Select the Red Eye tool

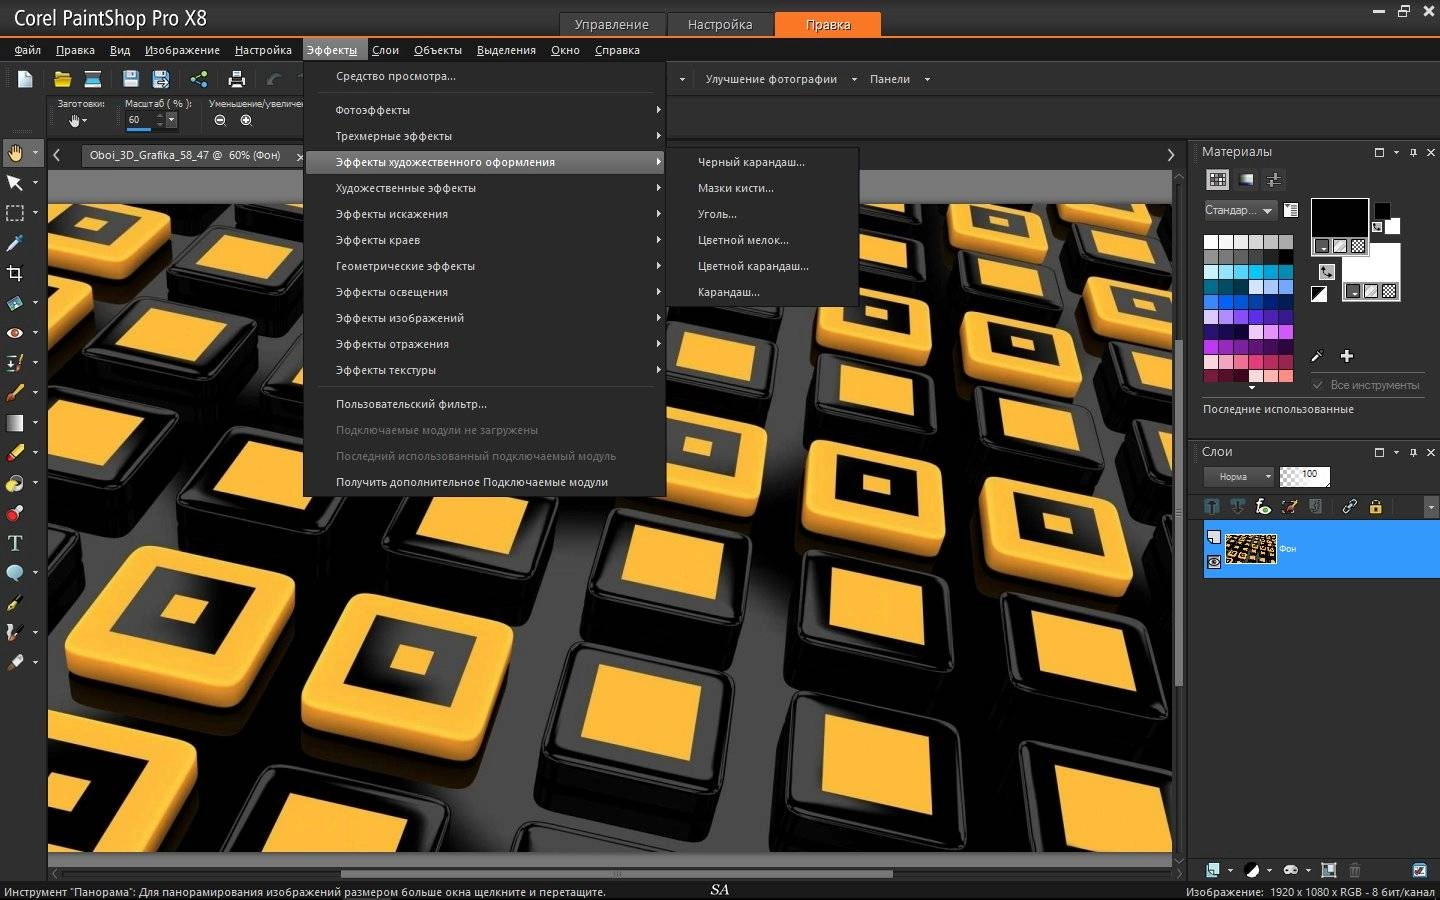pyautogui.click(x=15, y=333)
